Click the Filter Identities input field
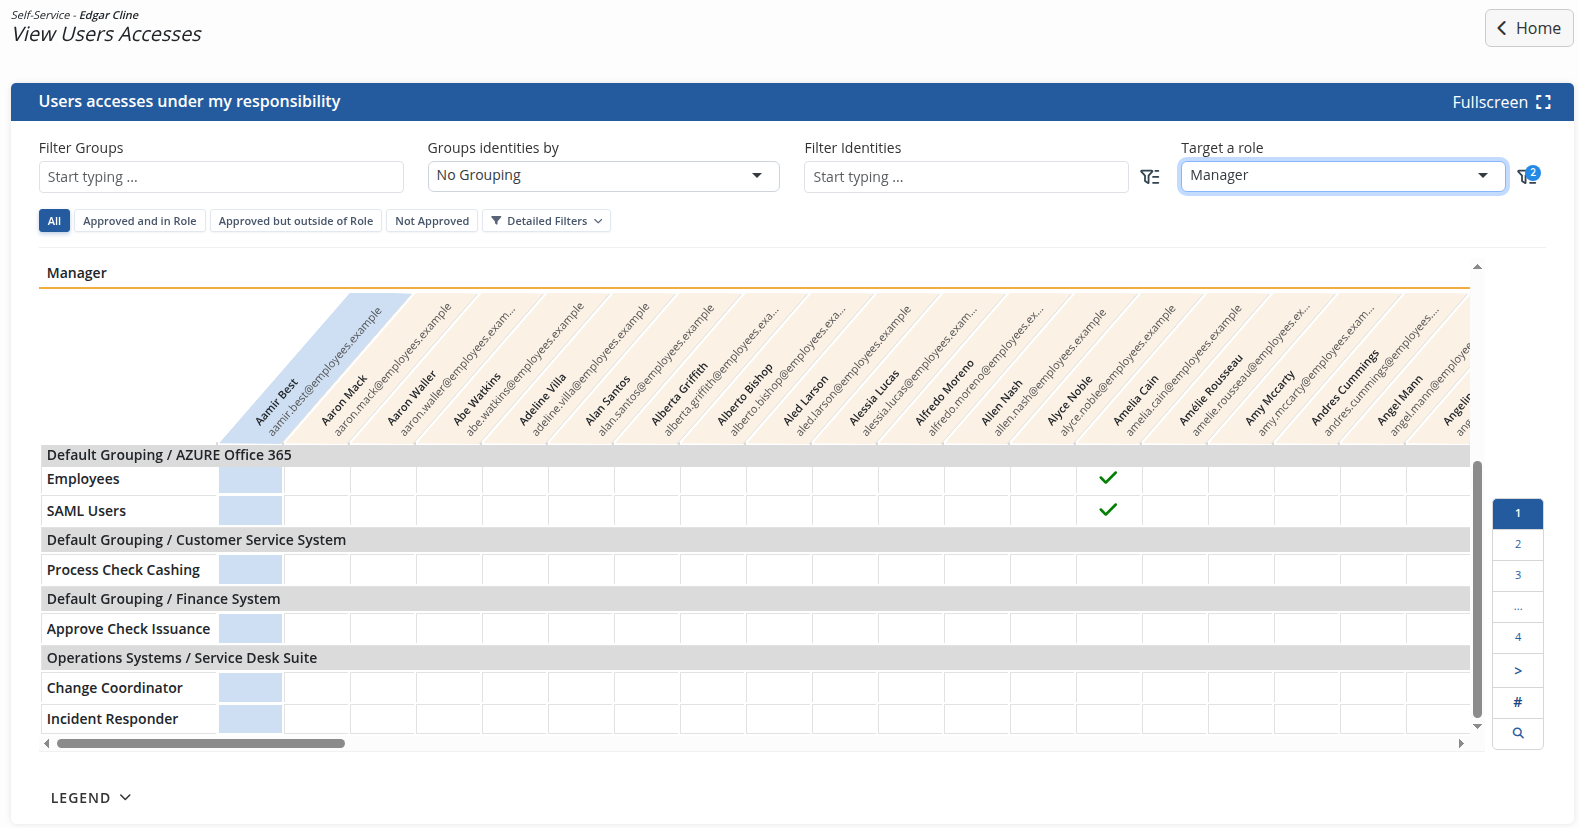The width and height of the screenshot is (1579, 828). click(x=966, y=177)
